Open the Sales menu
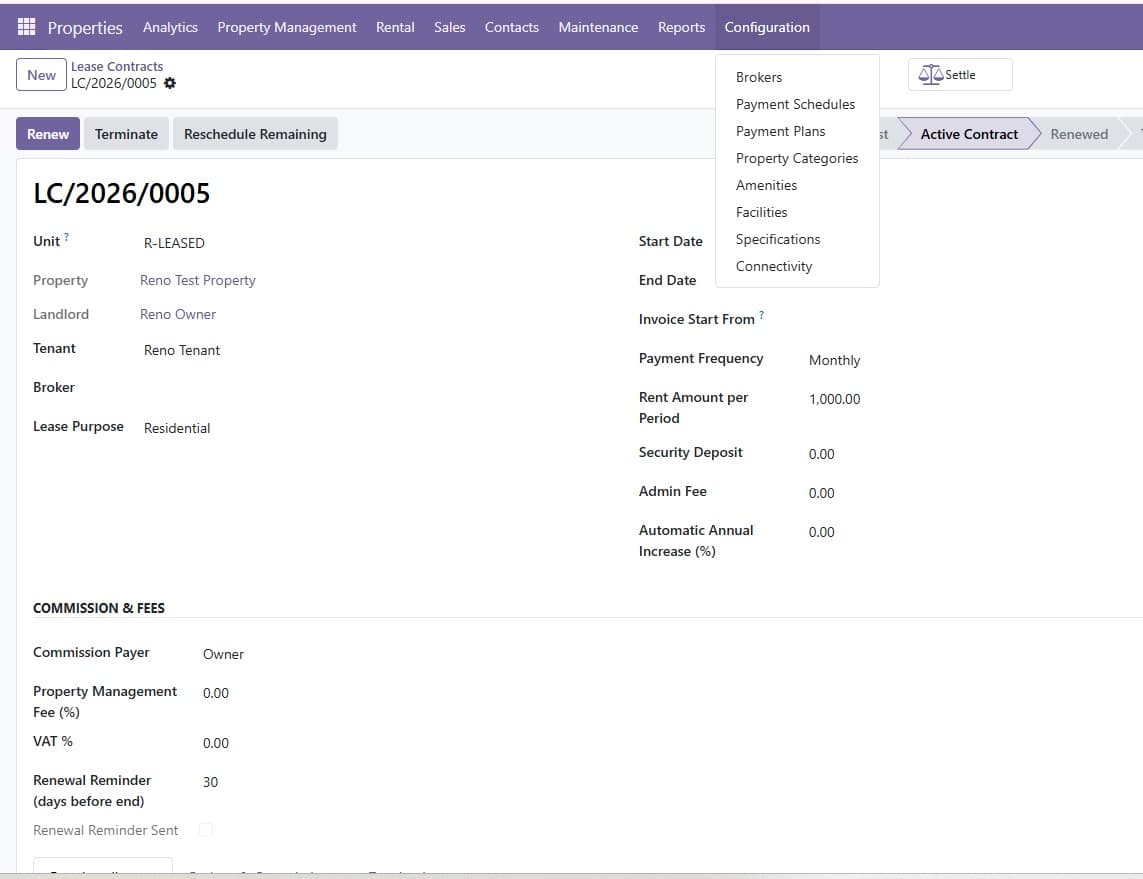Screen dimensions: 1143x879 point(450,27)
